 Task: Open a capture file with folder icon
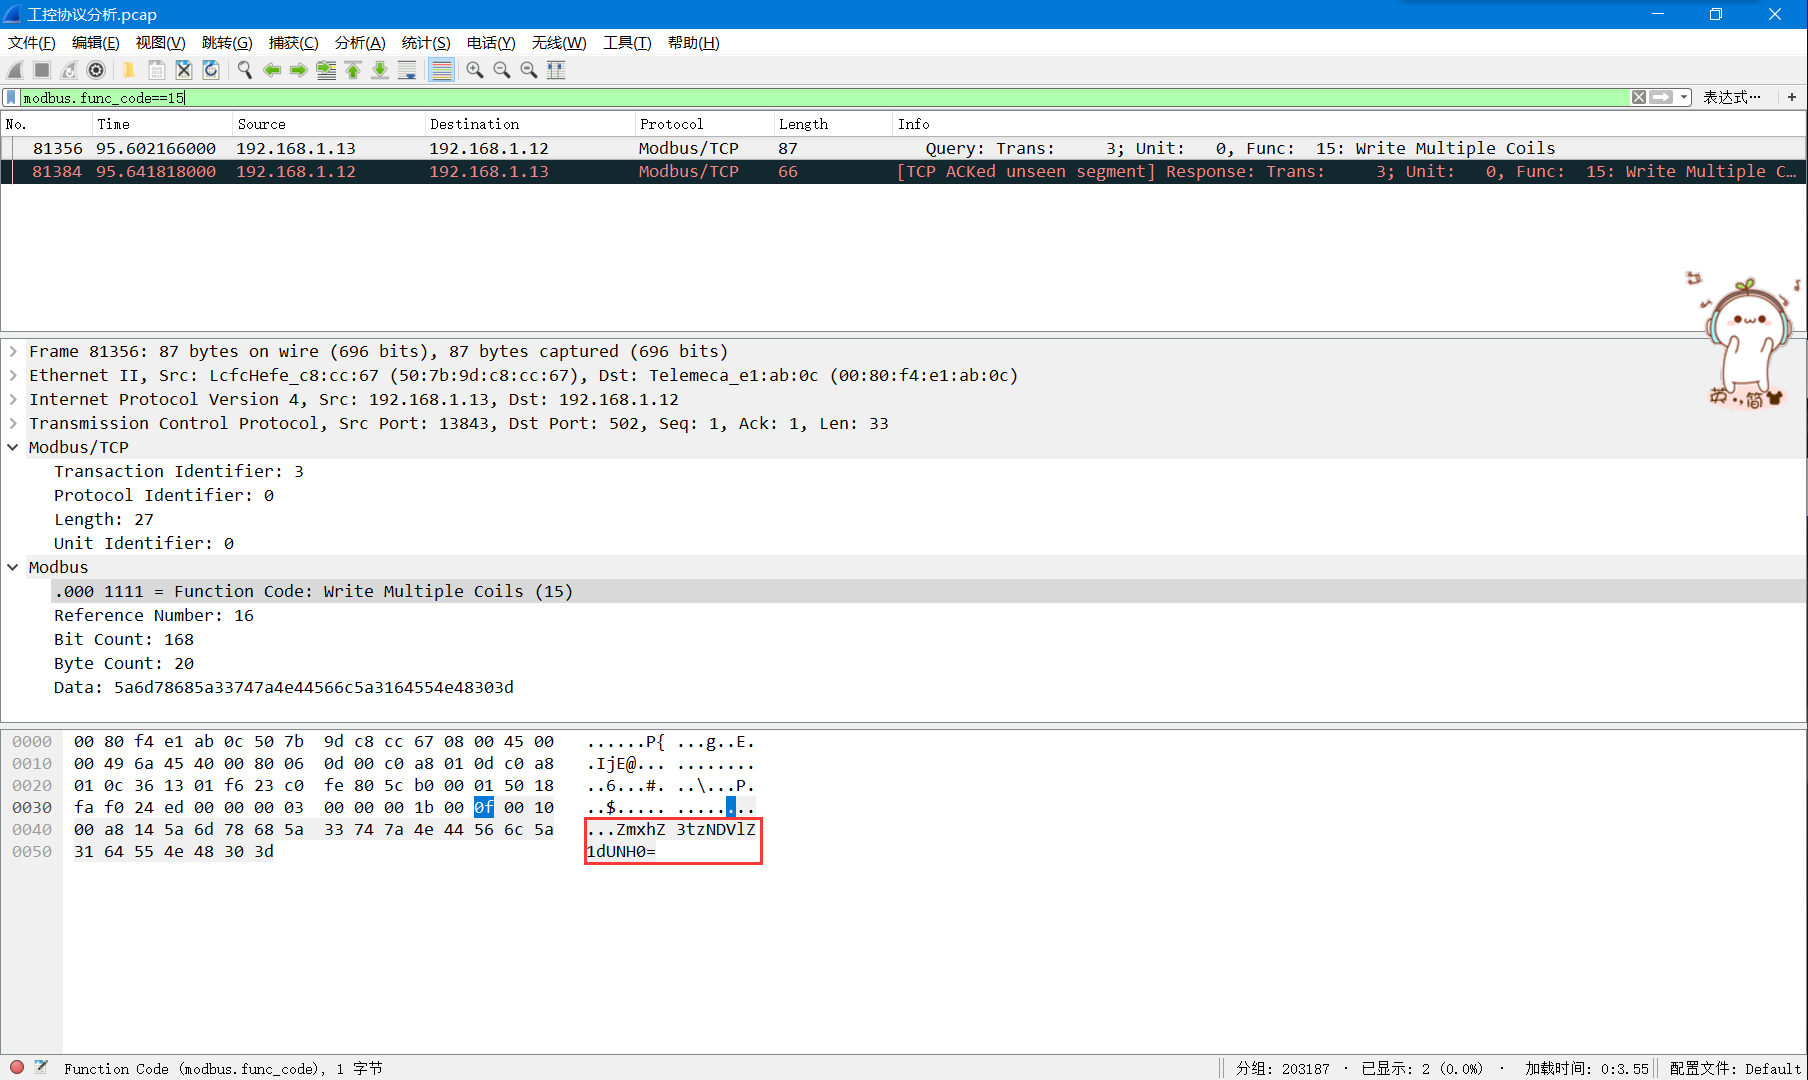click(x=129, y=70)
